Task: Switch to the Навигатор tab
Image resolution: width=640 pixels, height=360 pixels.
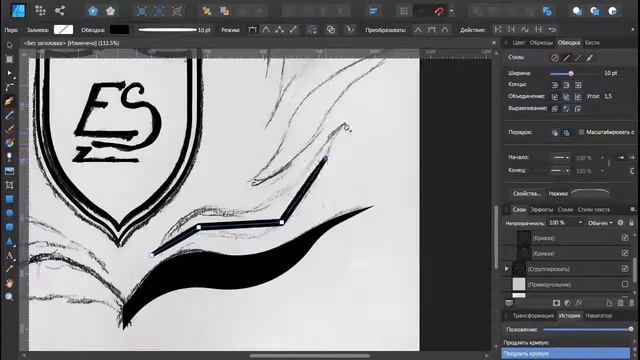Action: click(x=598, y=316)
